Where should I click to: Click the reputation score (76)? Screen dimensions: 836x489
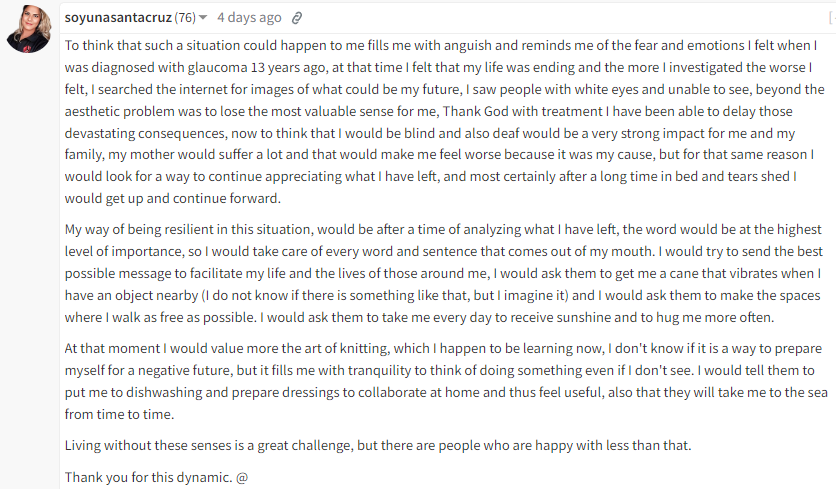pyautogui.click(x=185, y=18)
